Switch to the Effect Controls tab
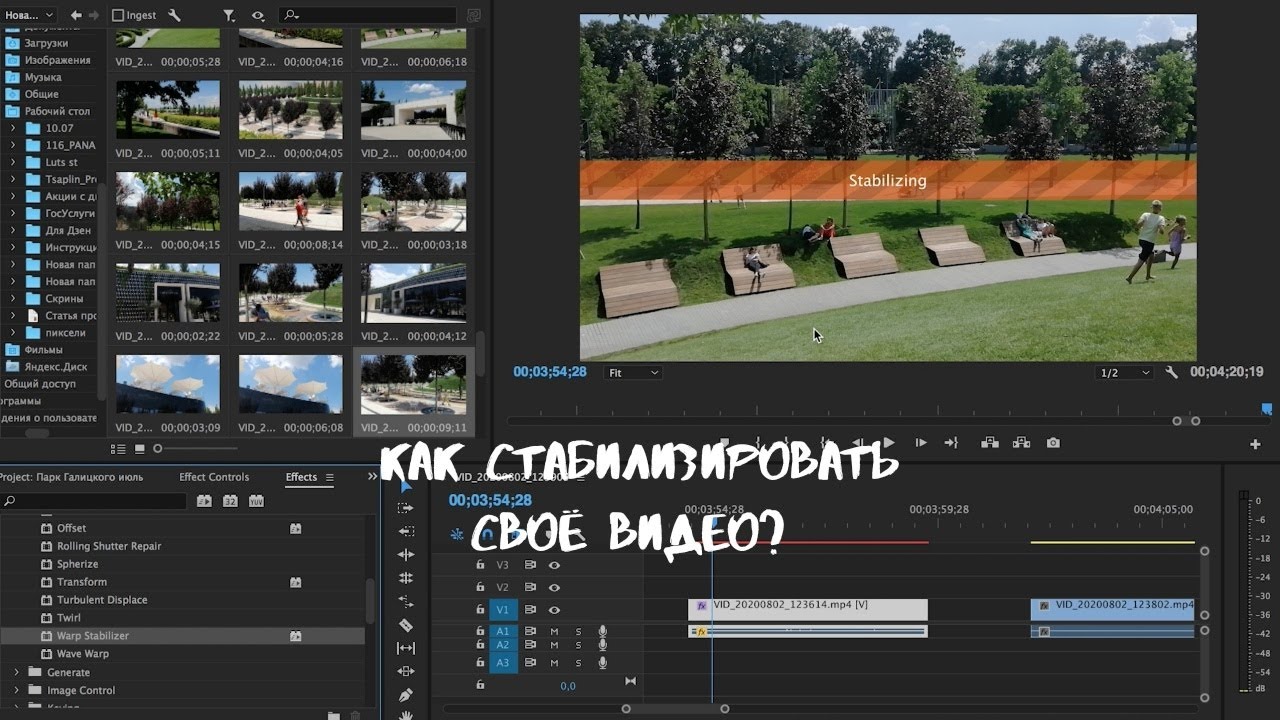This screenshot has height=720, width=1280. click(x=214, y=477)
